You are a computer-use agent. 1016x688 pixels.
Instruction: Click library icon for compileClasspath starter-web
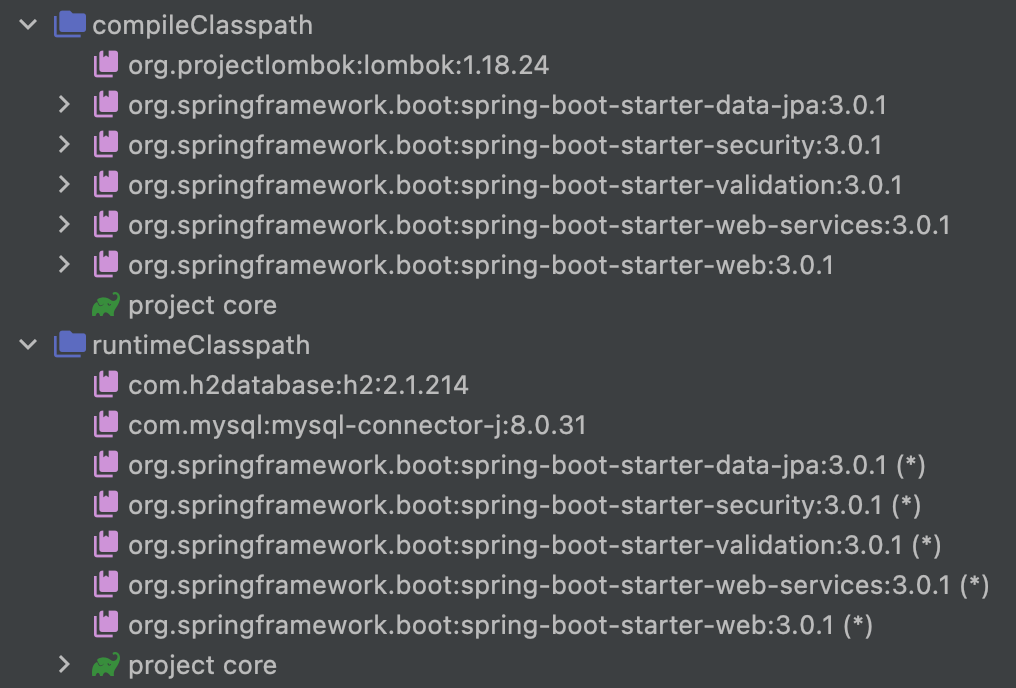(106, 264)
